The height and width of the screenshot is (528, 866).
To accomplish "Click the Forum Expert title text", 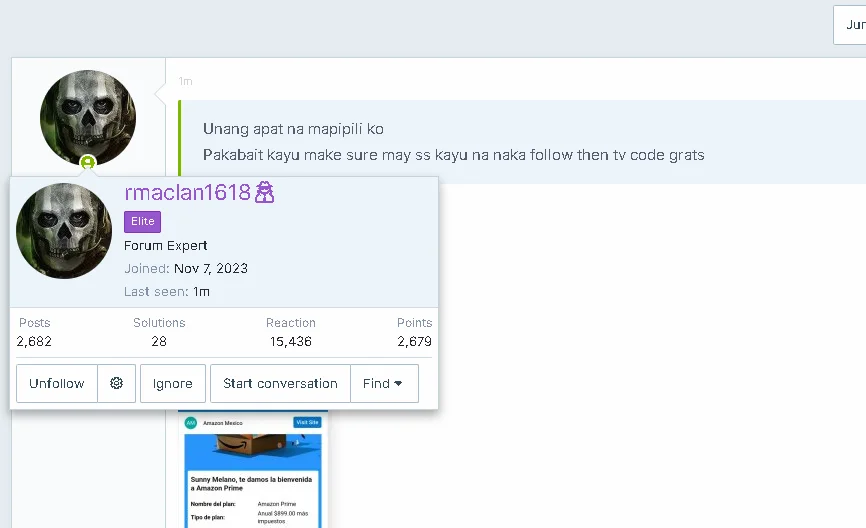I will (166, 246).
